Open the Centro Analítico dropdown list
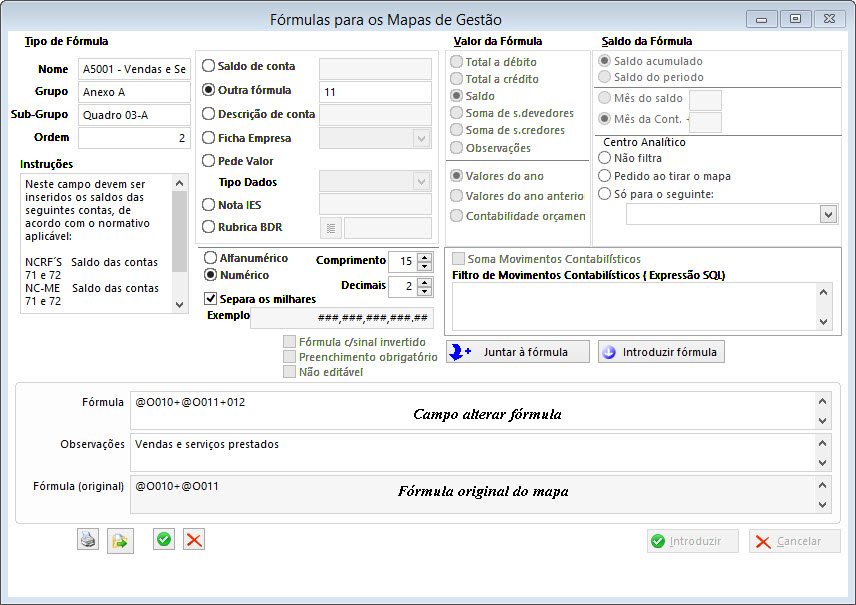 coord(827,214)
